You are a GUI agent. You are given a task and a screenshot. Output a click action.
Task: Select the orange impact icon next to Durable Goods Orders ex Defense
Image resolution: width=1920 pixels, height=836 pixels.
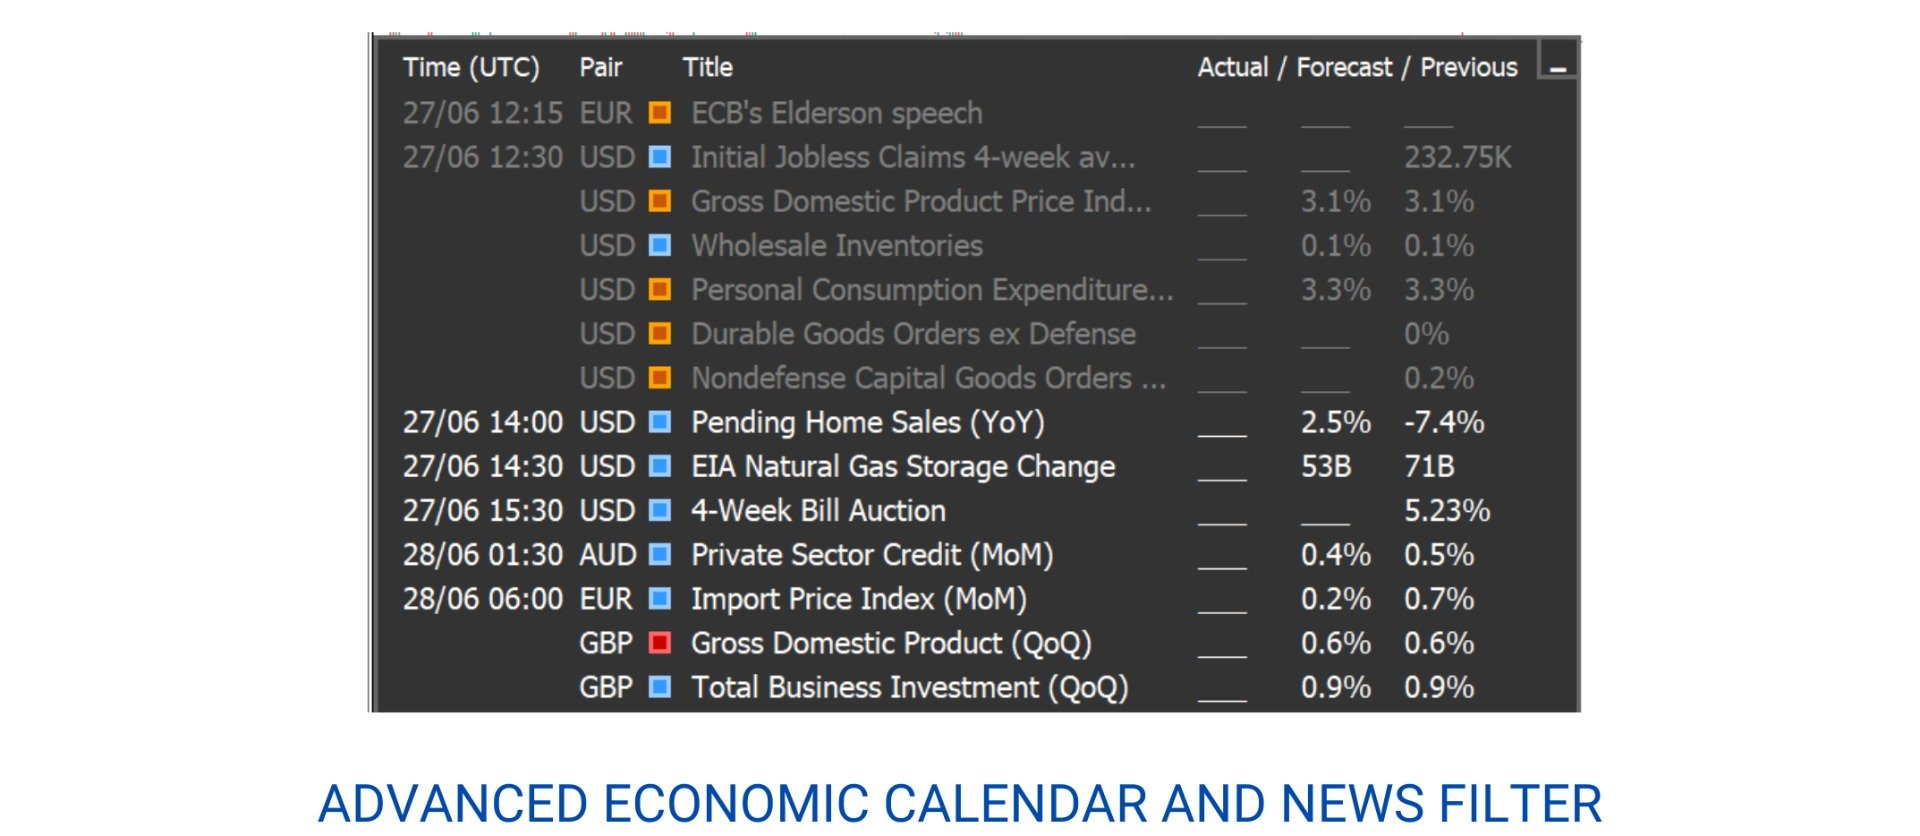[661, 334]
